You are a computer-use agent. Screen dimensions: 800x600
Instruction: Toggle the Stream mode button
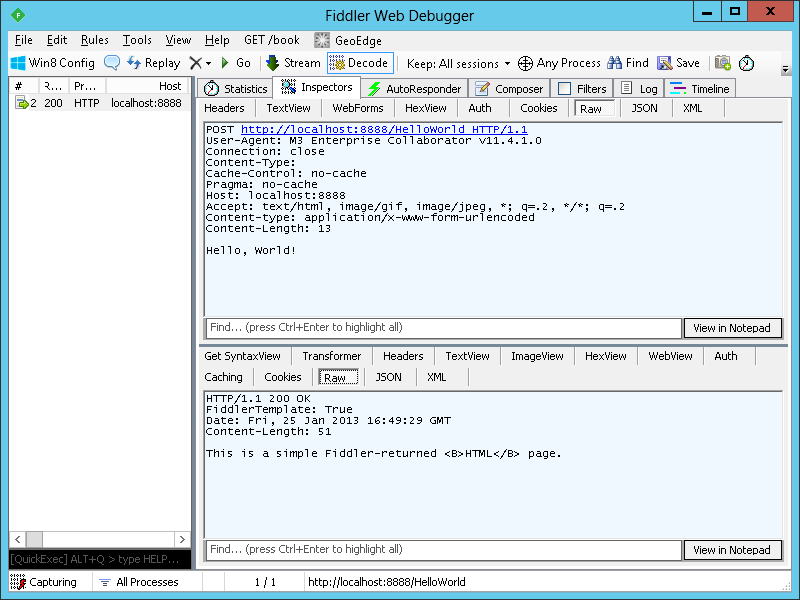click(x=293, y=63)
